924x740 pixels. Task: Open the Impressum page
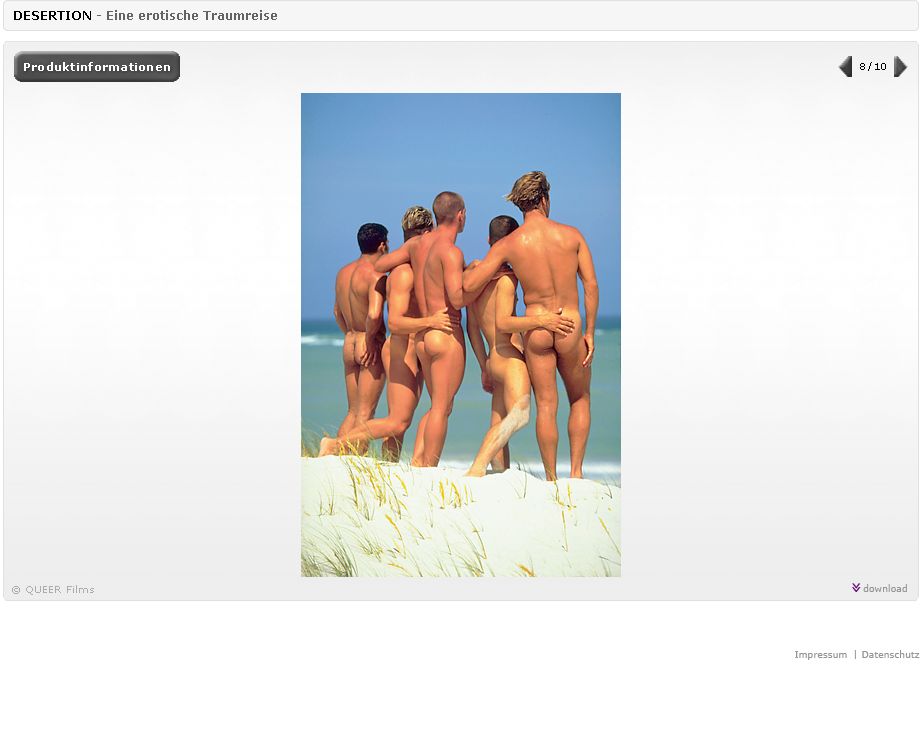click(x=820, y=655)
